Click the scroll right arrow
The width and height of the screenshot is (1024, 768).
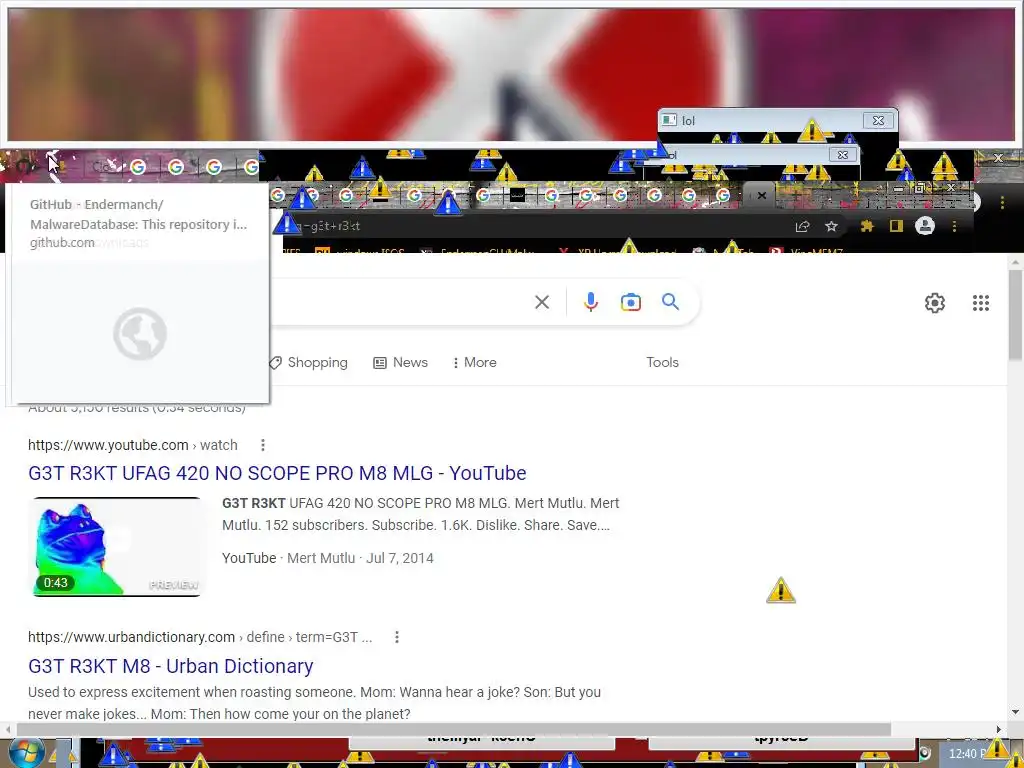click(x=999, y=729)
